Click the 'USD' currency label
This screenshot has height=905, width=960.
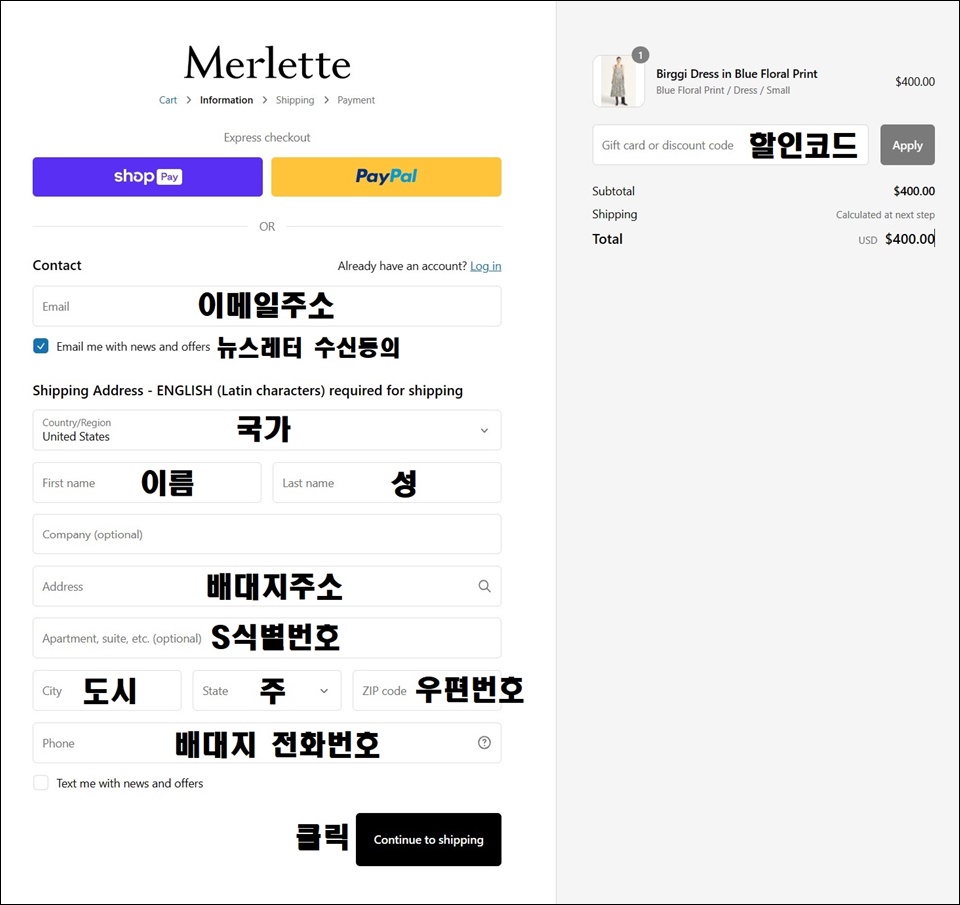[868, 241]
